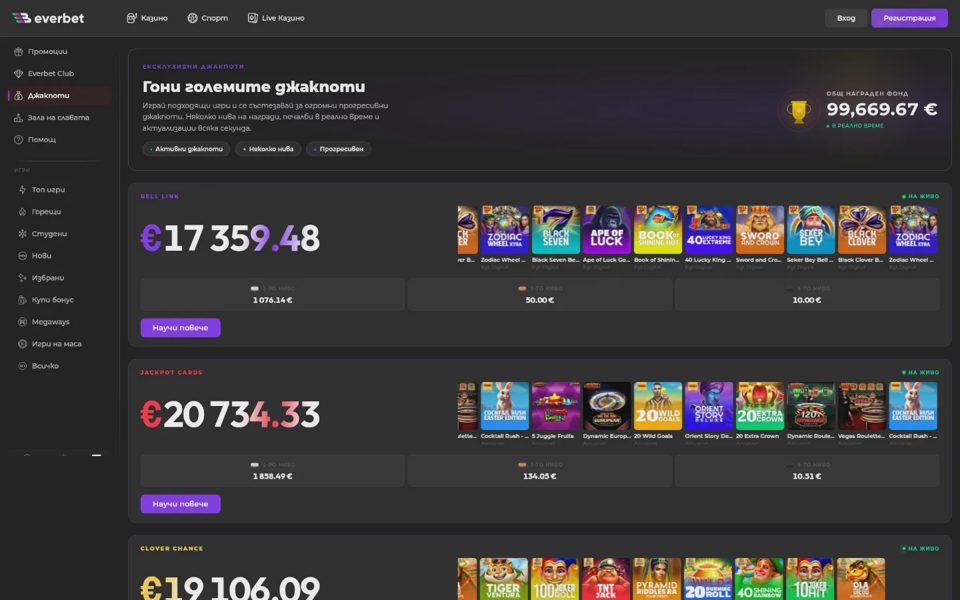Open Всичко games category

click(x=45, y=366)
